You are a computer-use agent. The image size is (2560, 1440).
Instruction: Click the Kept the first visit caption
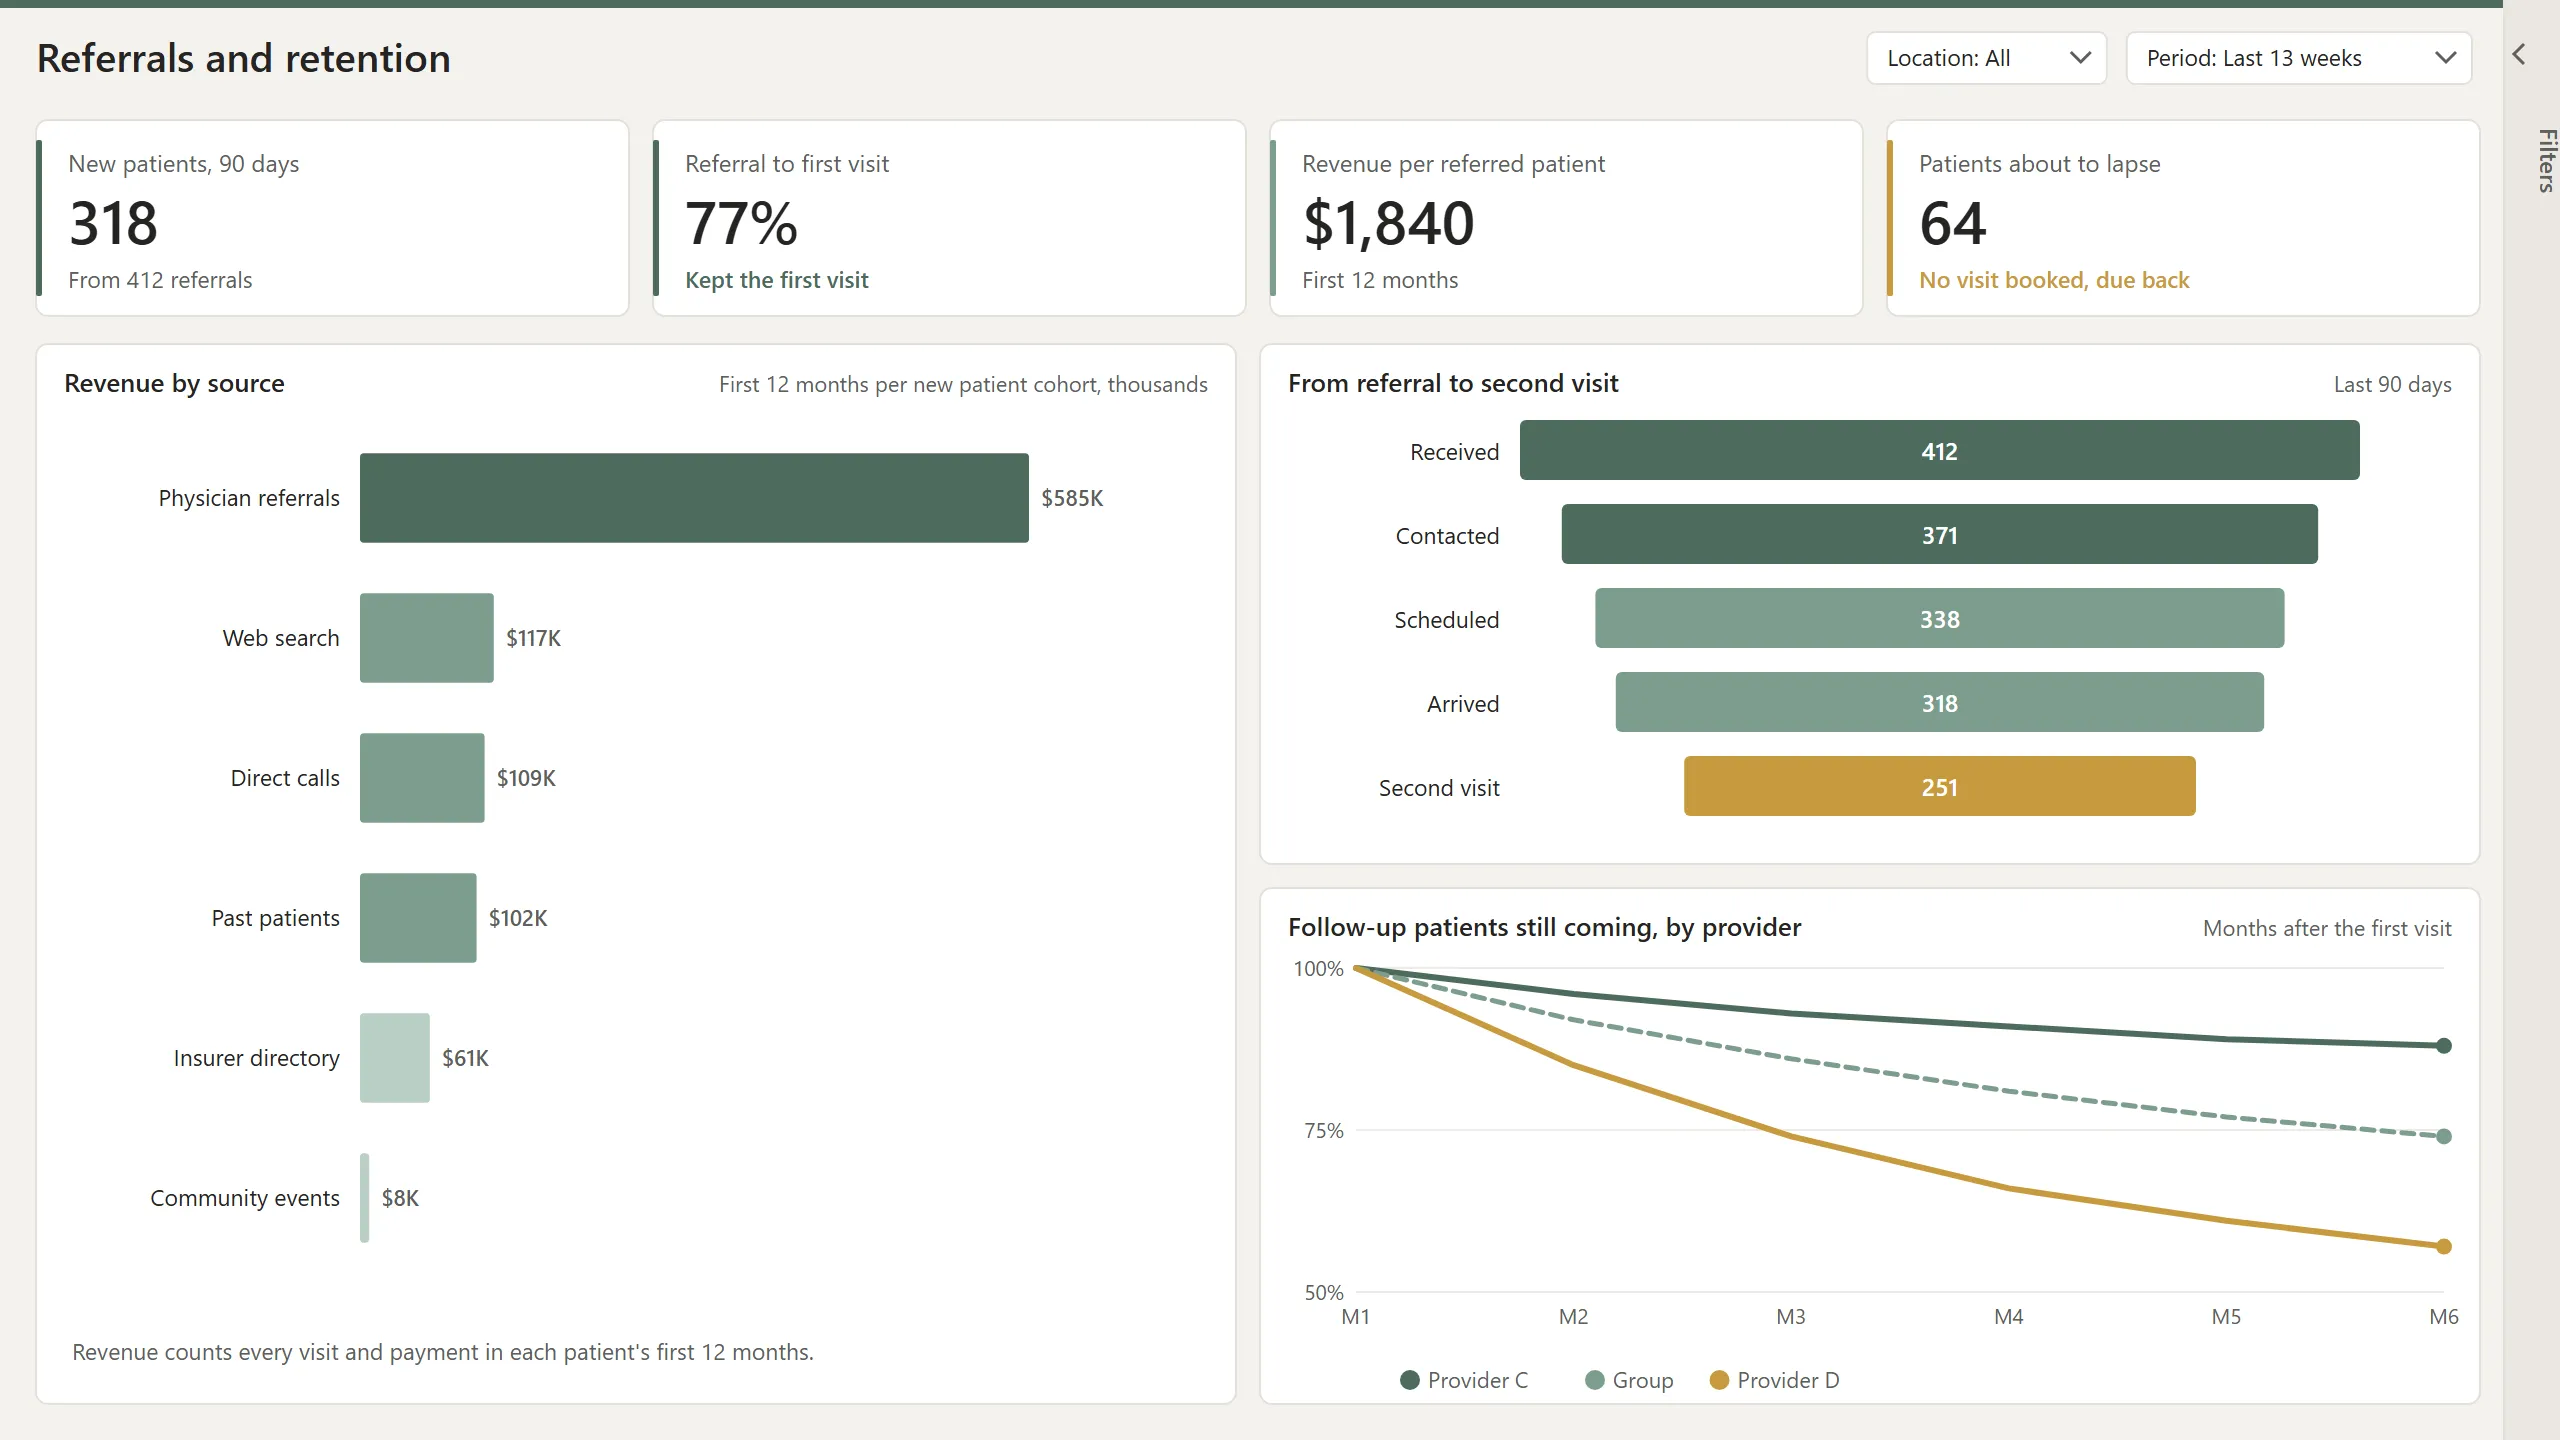click(x=777, y=280)
